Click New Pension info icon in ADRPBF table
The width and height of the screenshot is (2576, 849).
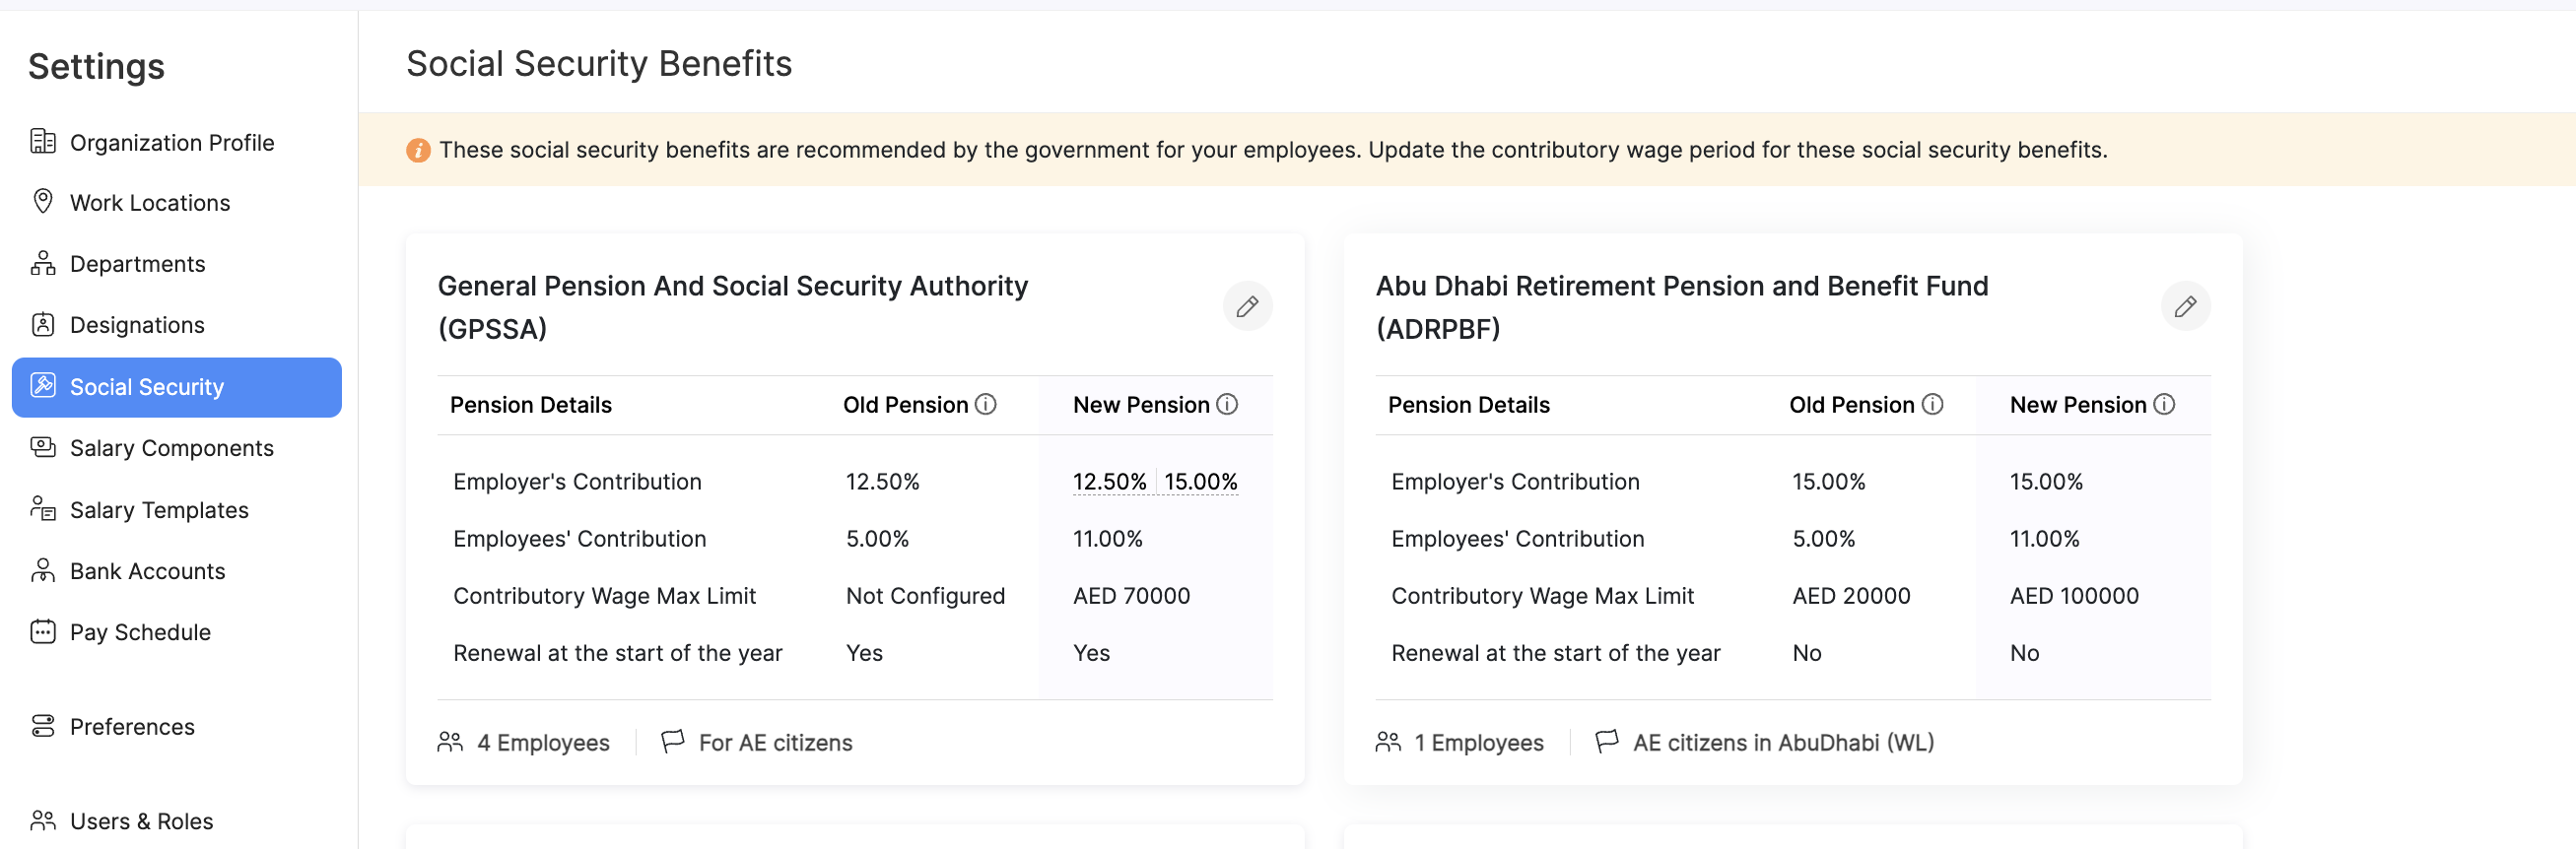click(2165, 404)
